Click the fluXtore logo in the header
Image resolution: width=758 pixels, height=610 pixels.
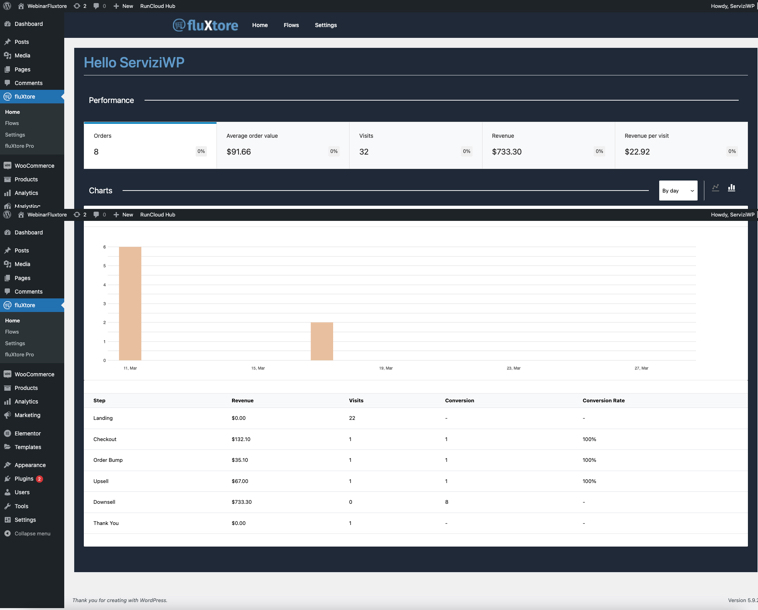[206, 25]
